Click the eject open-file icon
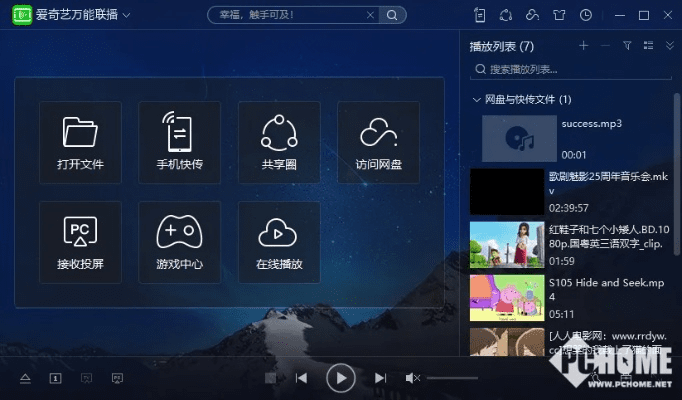682x400 pixels. [25, 379]
